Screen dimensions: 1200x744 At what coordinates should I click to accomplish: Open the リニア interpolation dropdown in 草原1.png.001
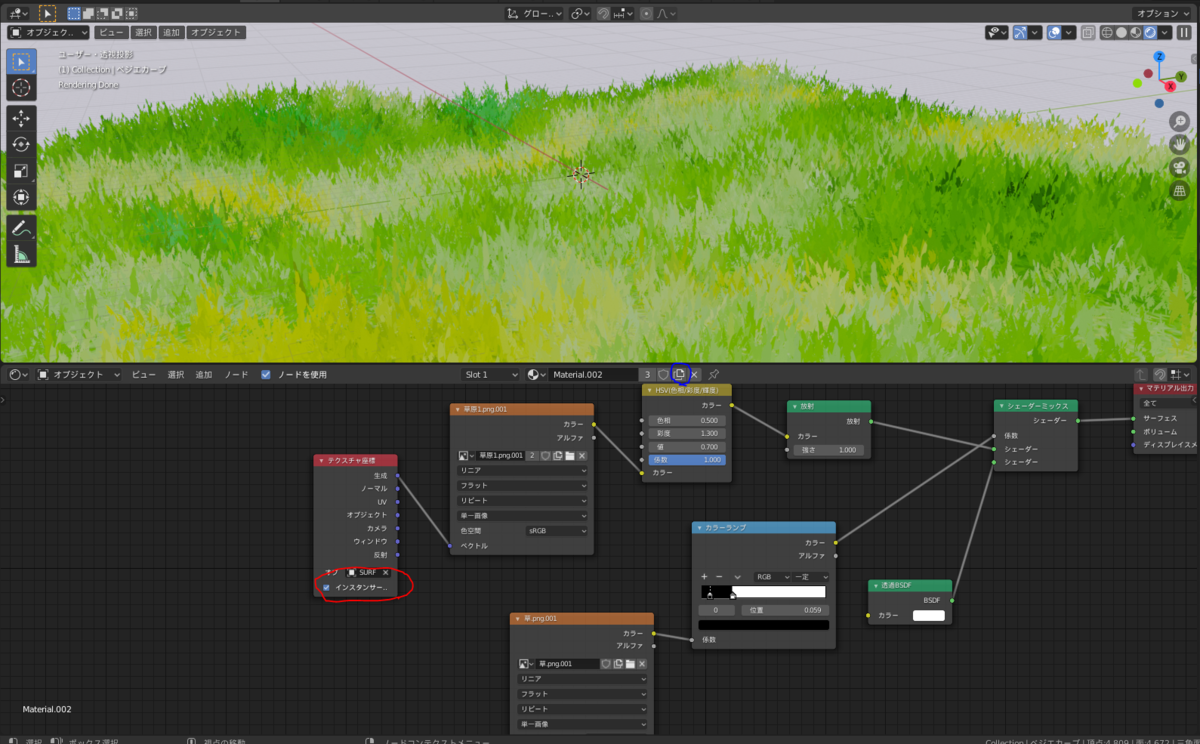[522, 470]
